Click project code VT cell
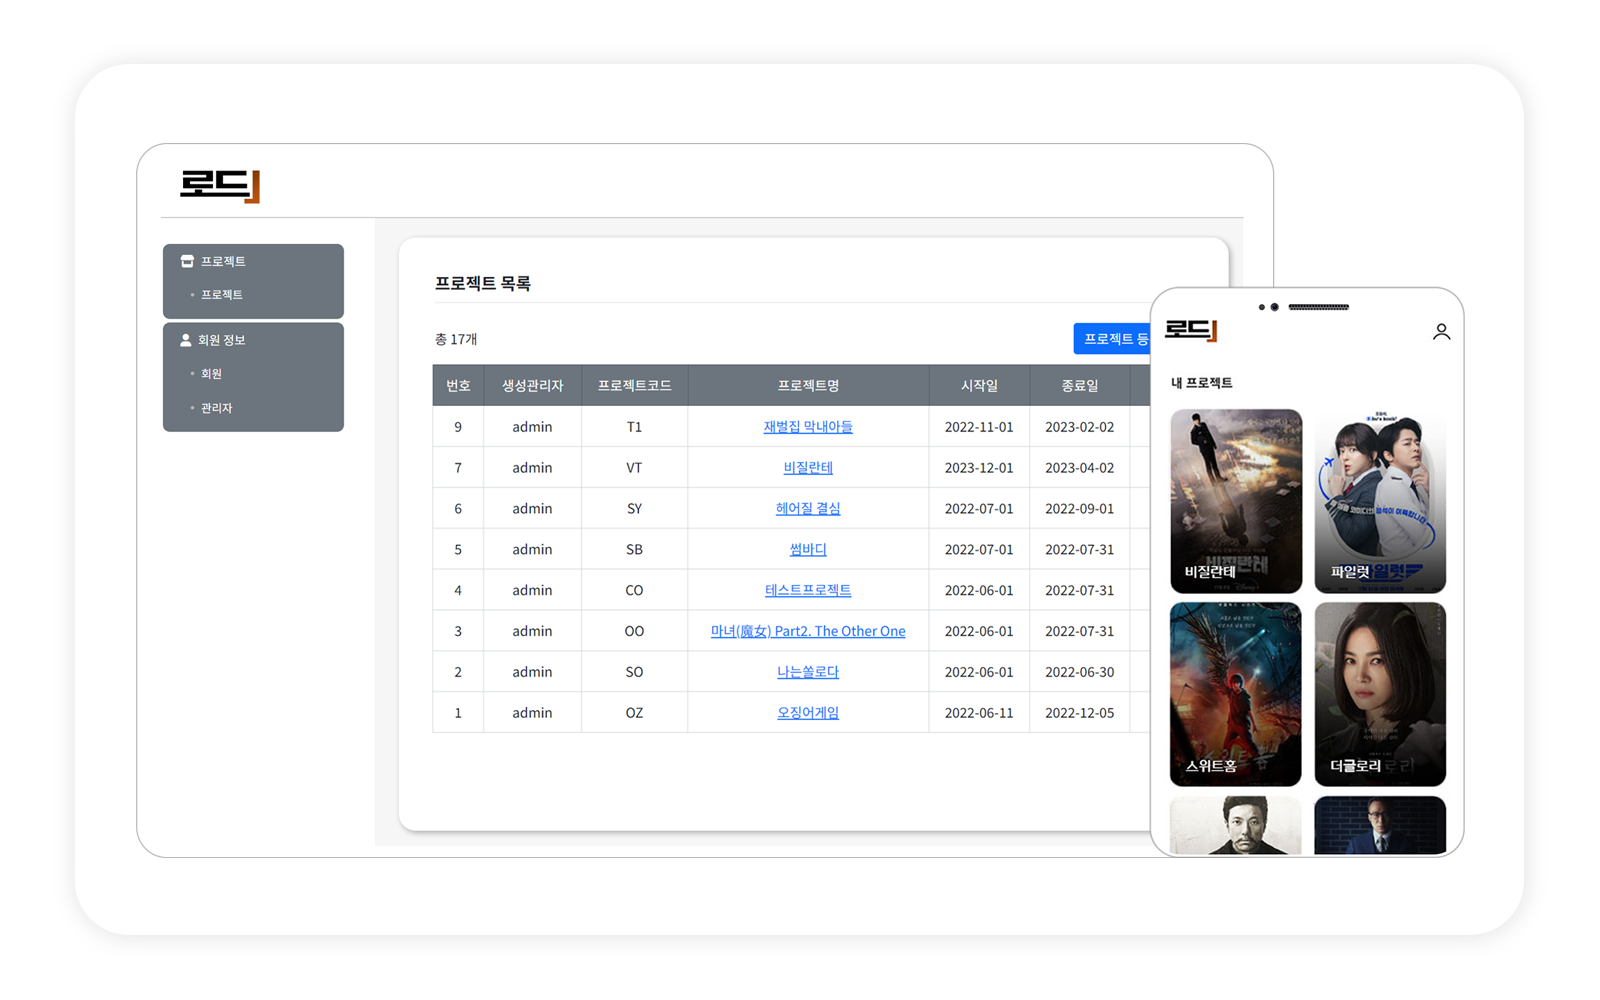Viewport: 1600px width, 1000px height. point(634,468)
